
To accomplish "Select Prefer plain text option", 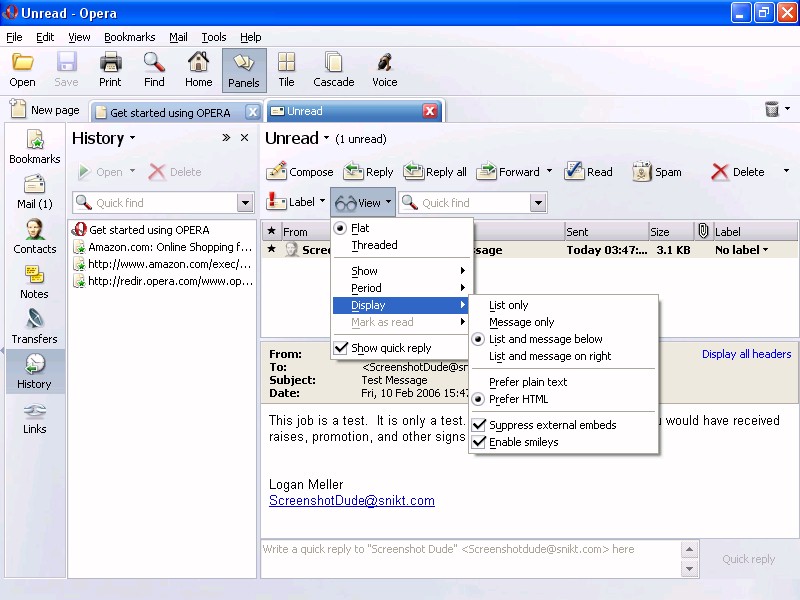I will (528, 382).
